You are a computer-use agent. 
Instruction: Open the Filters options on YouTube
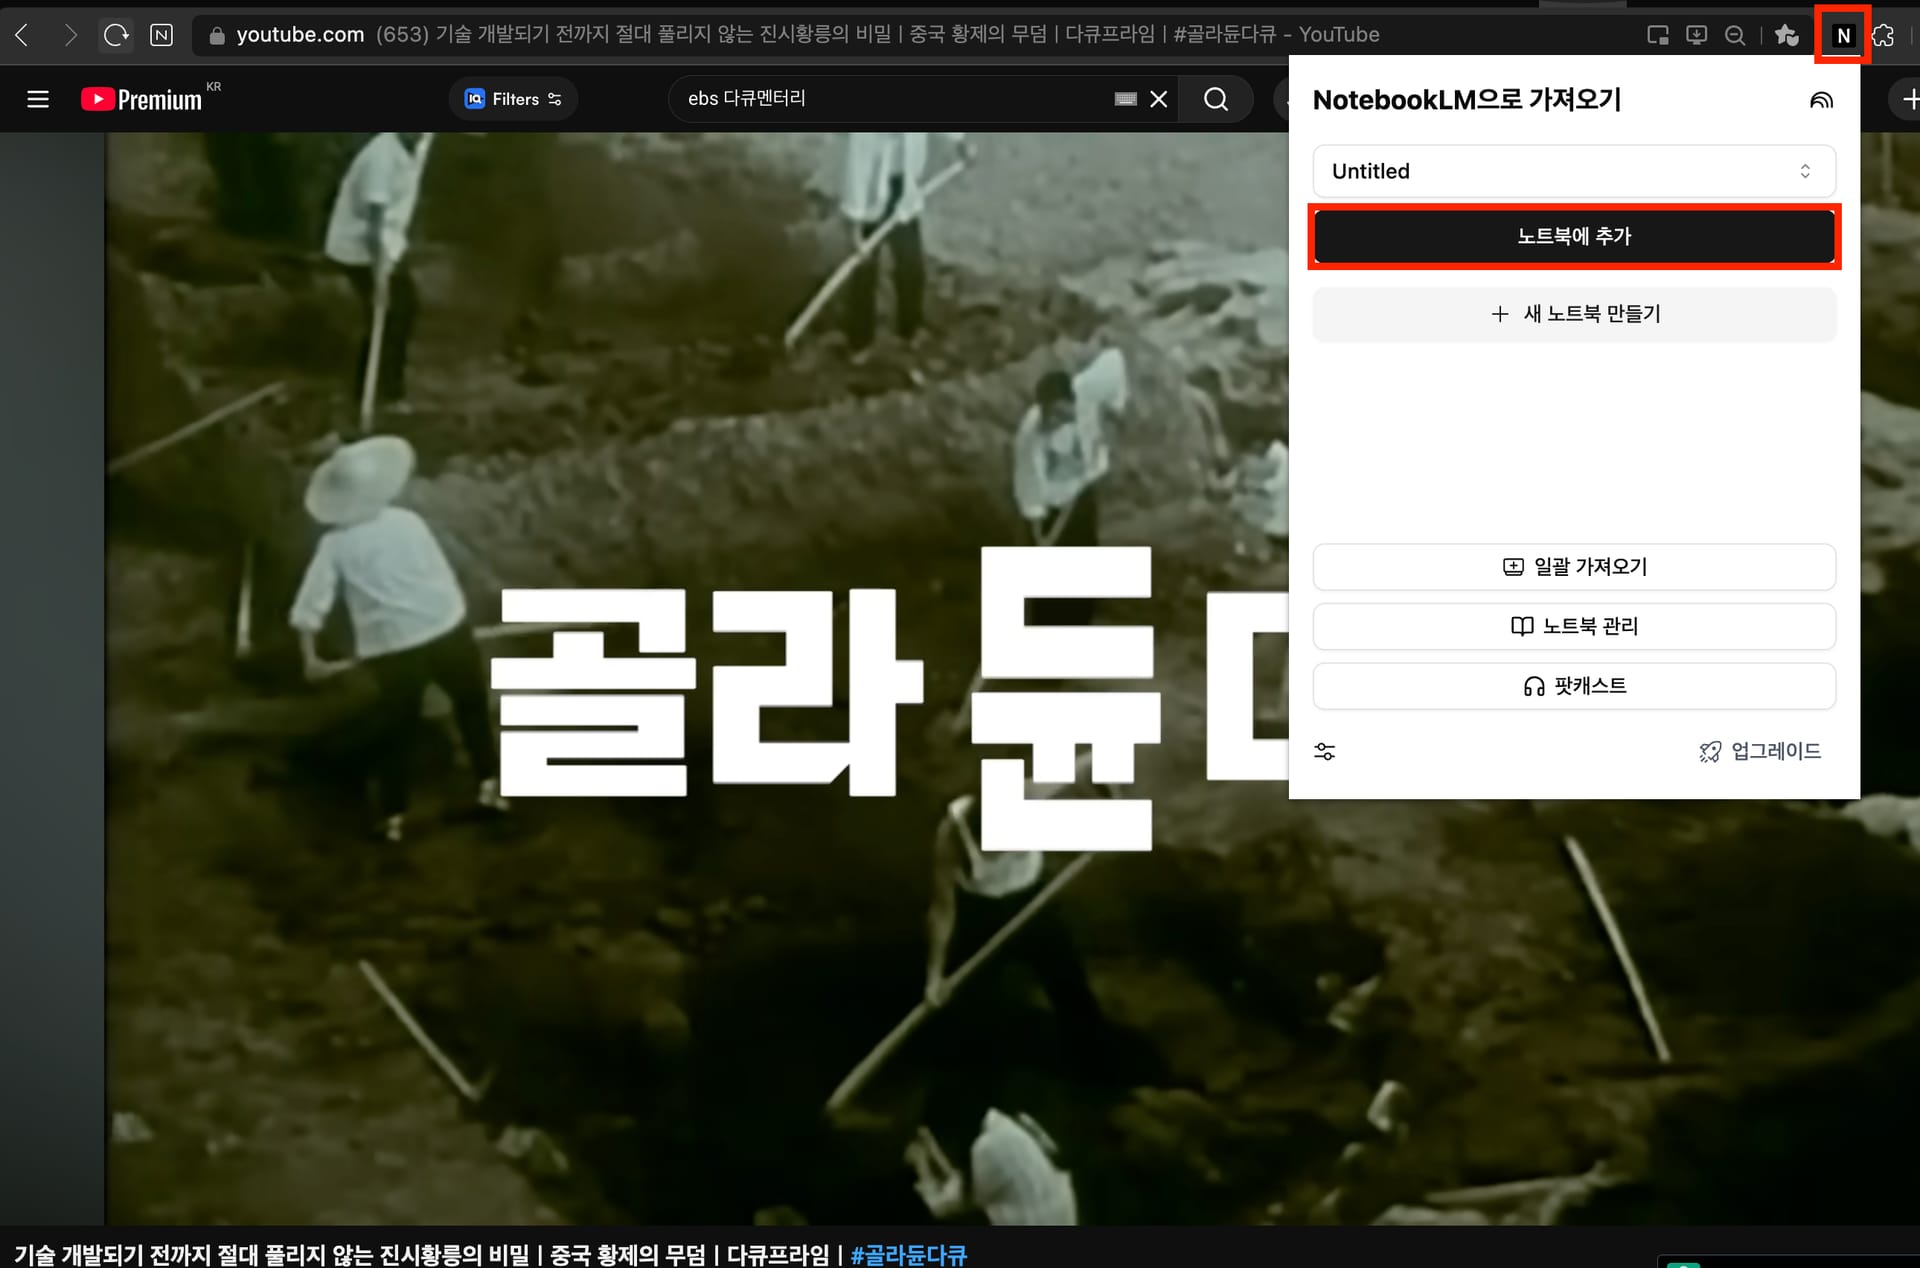tap(513, 99)
